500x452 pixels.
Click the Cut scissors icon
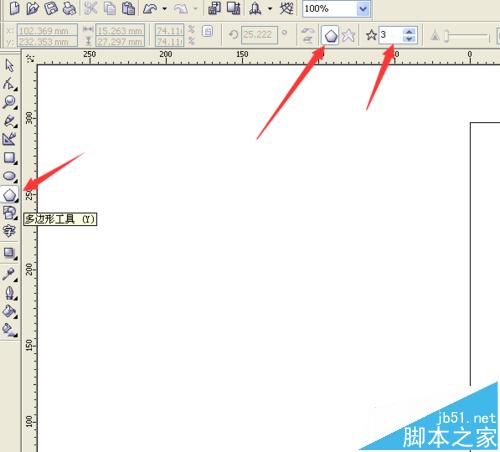click(90, 8)
